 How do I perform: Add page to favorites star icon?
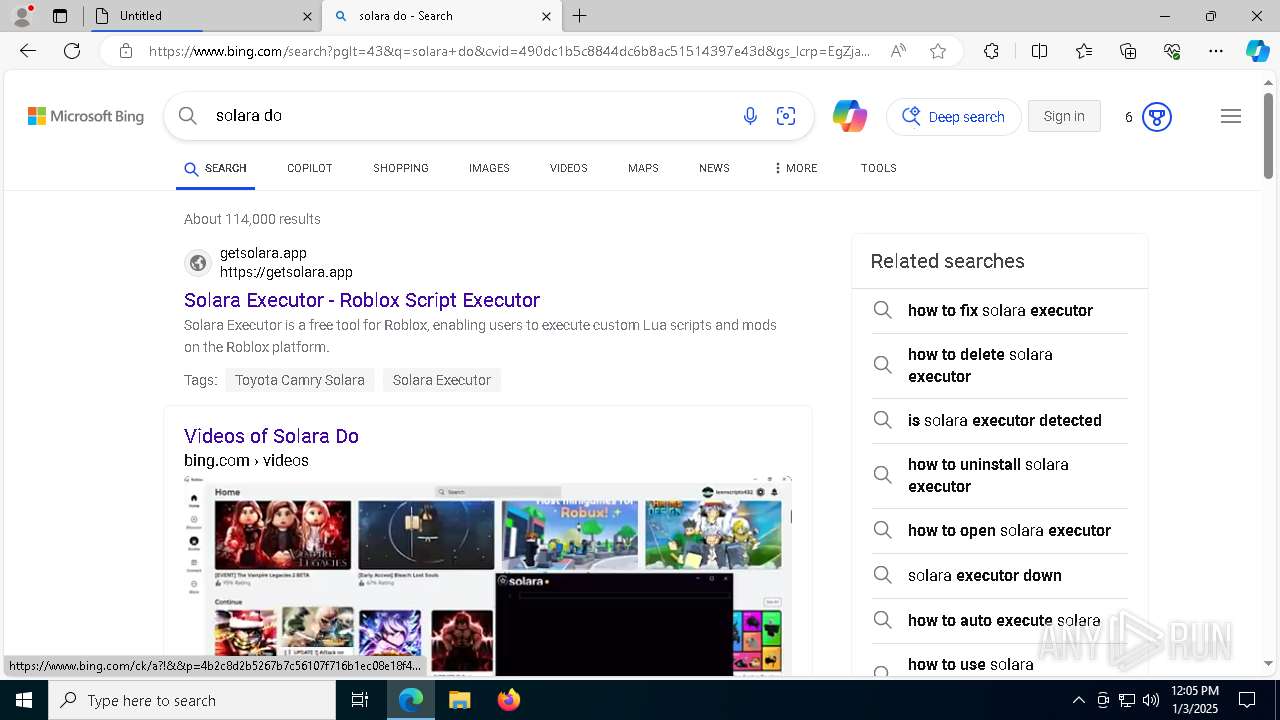tap(938, 51)
